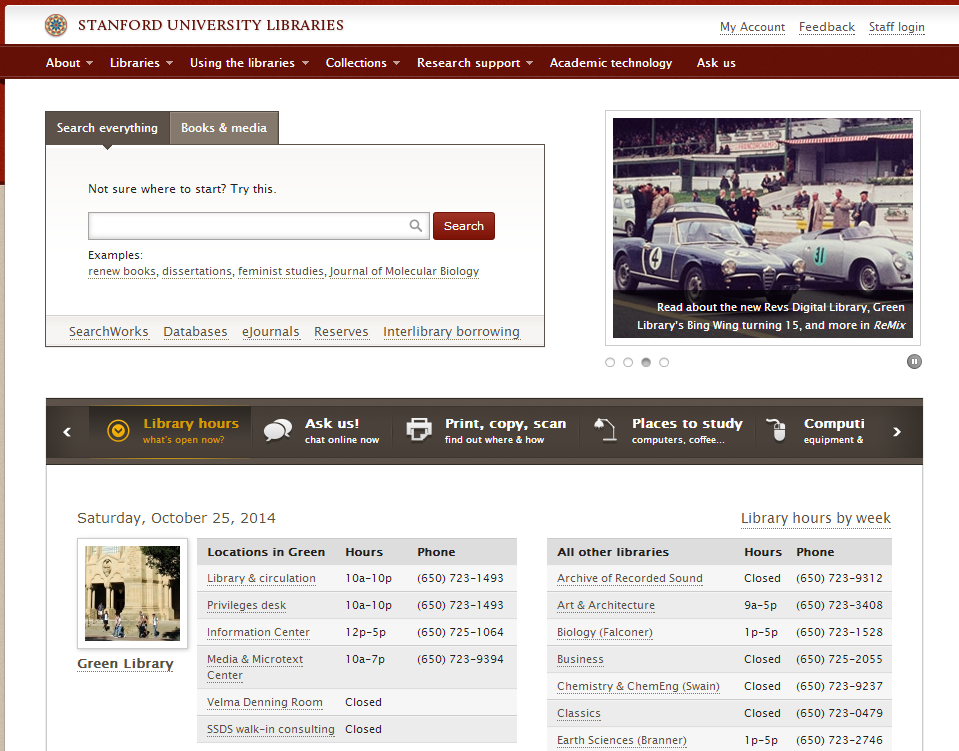This screenshot has width=959, height=751.
Task: Click the dissertations example link
Action: [x=196, y=271]
